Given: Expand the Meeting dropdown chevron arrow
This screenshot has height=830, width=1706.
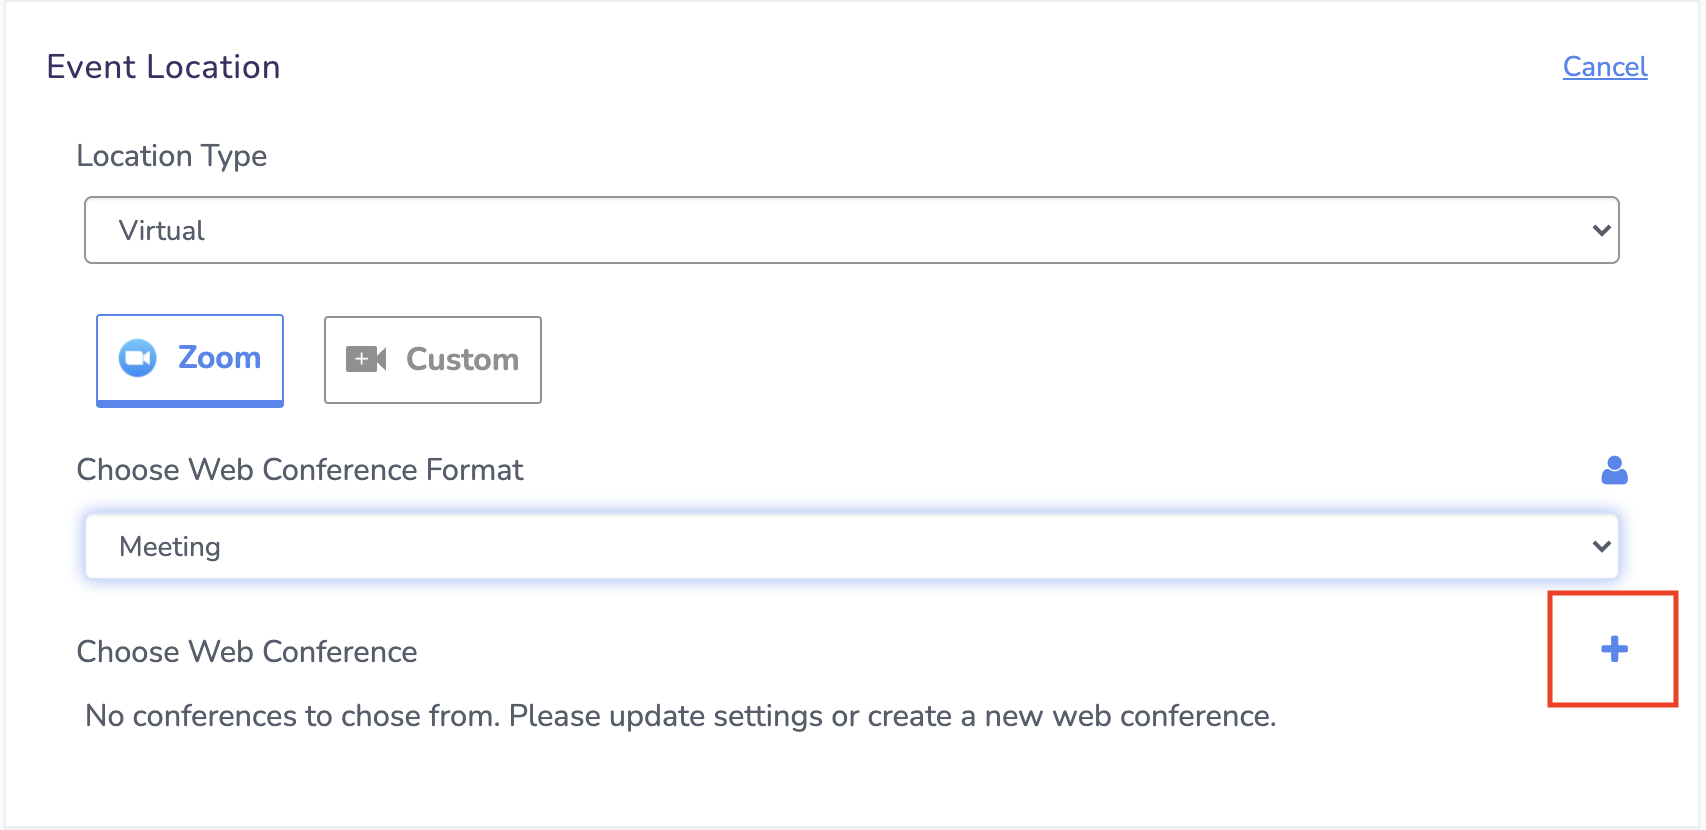Looking at the screenshot, I should (1601, 546).
